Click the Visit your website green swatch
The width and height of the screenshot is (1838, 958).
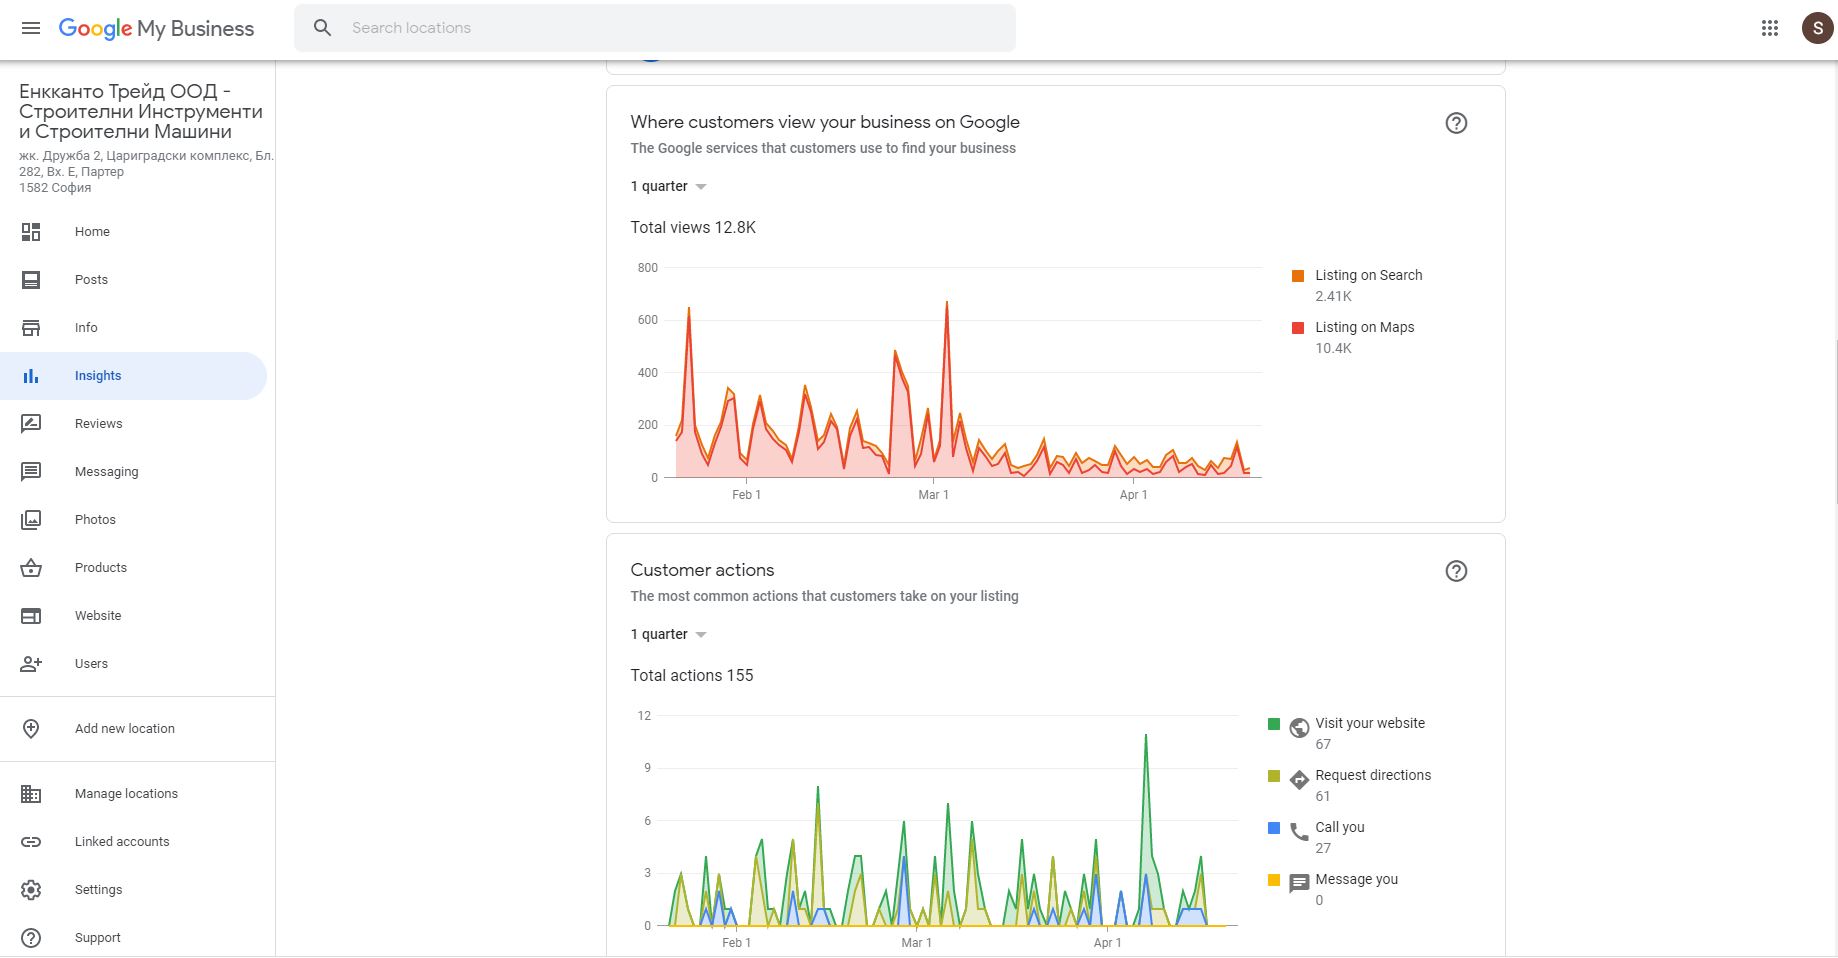click(x=1274, y=724)
